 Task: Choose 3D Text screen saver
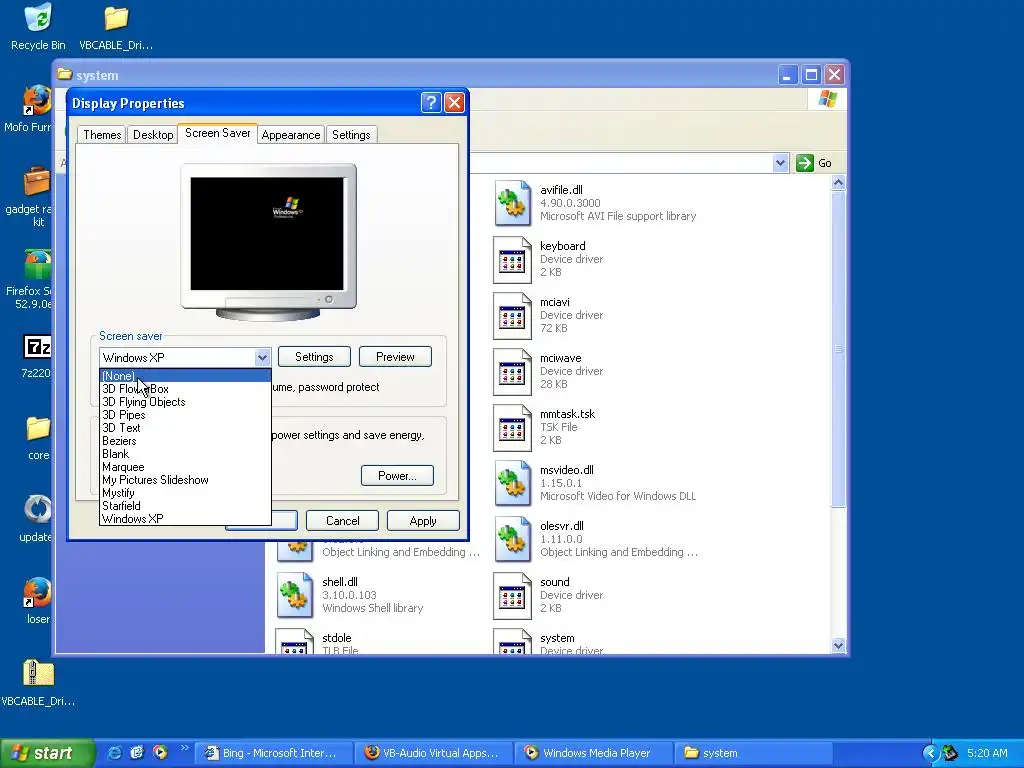[185, 428]
